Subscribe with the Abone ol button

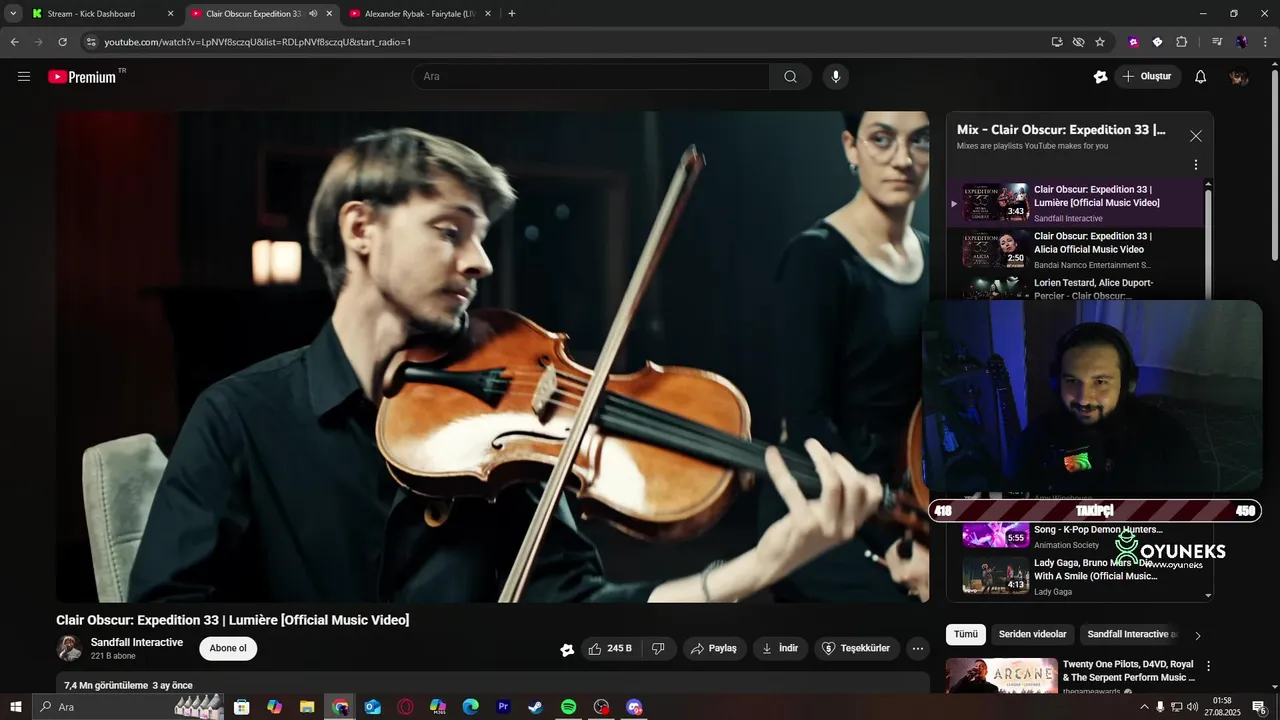click(228, 649)
